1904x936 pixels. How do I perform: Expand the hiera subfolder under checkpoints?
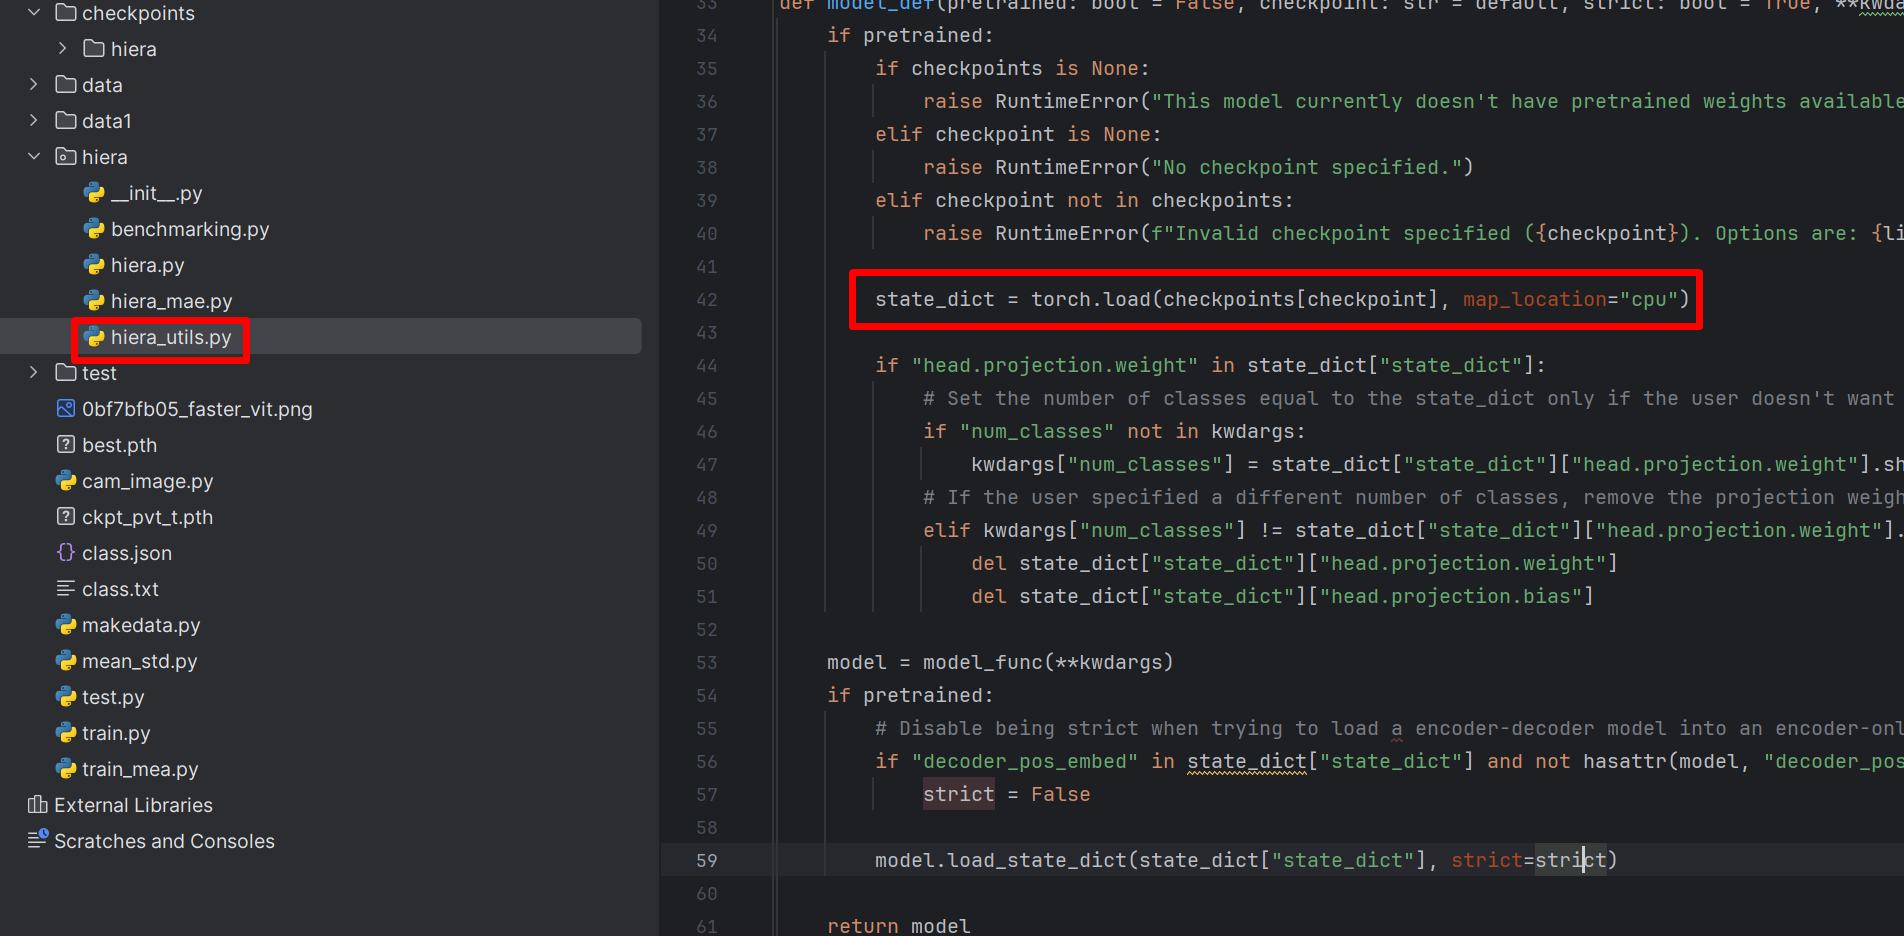63,49
